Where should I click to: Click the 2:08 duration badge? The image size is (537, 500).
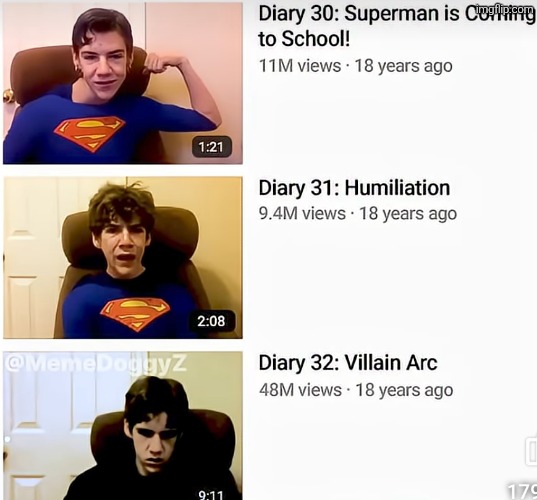click(x=212, y=321)
